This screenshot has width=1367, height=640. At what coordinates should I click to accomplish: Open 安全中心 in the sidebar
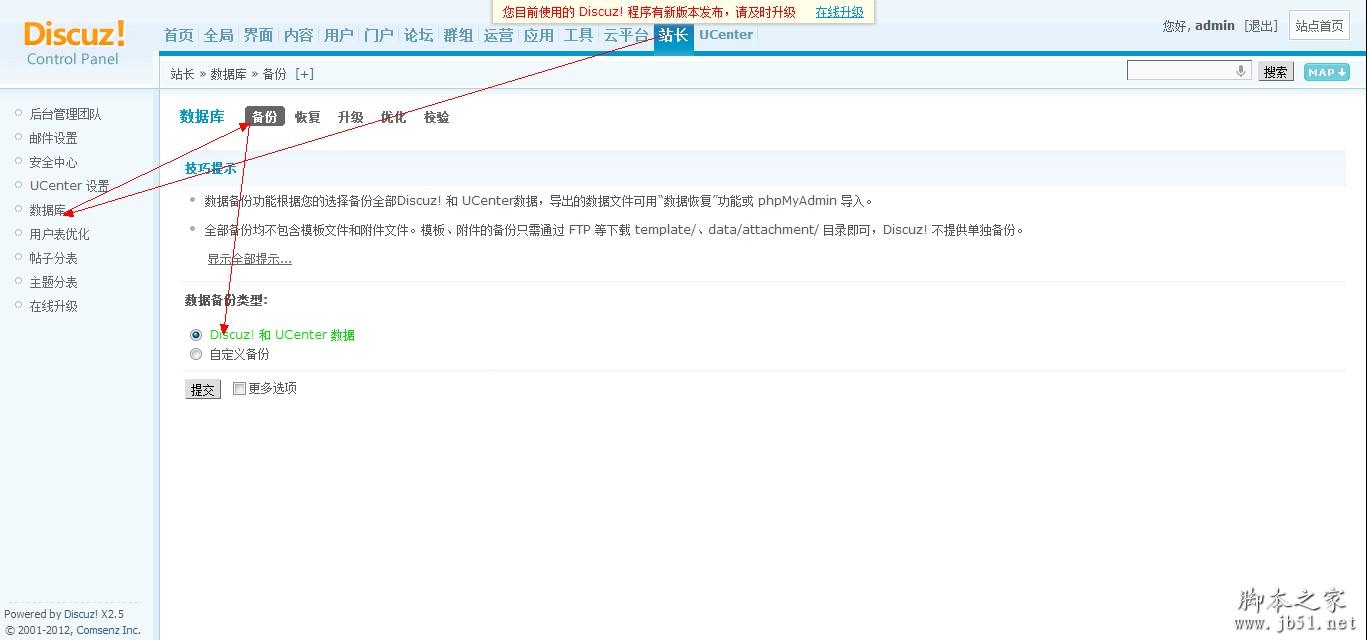click(53, 161)
